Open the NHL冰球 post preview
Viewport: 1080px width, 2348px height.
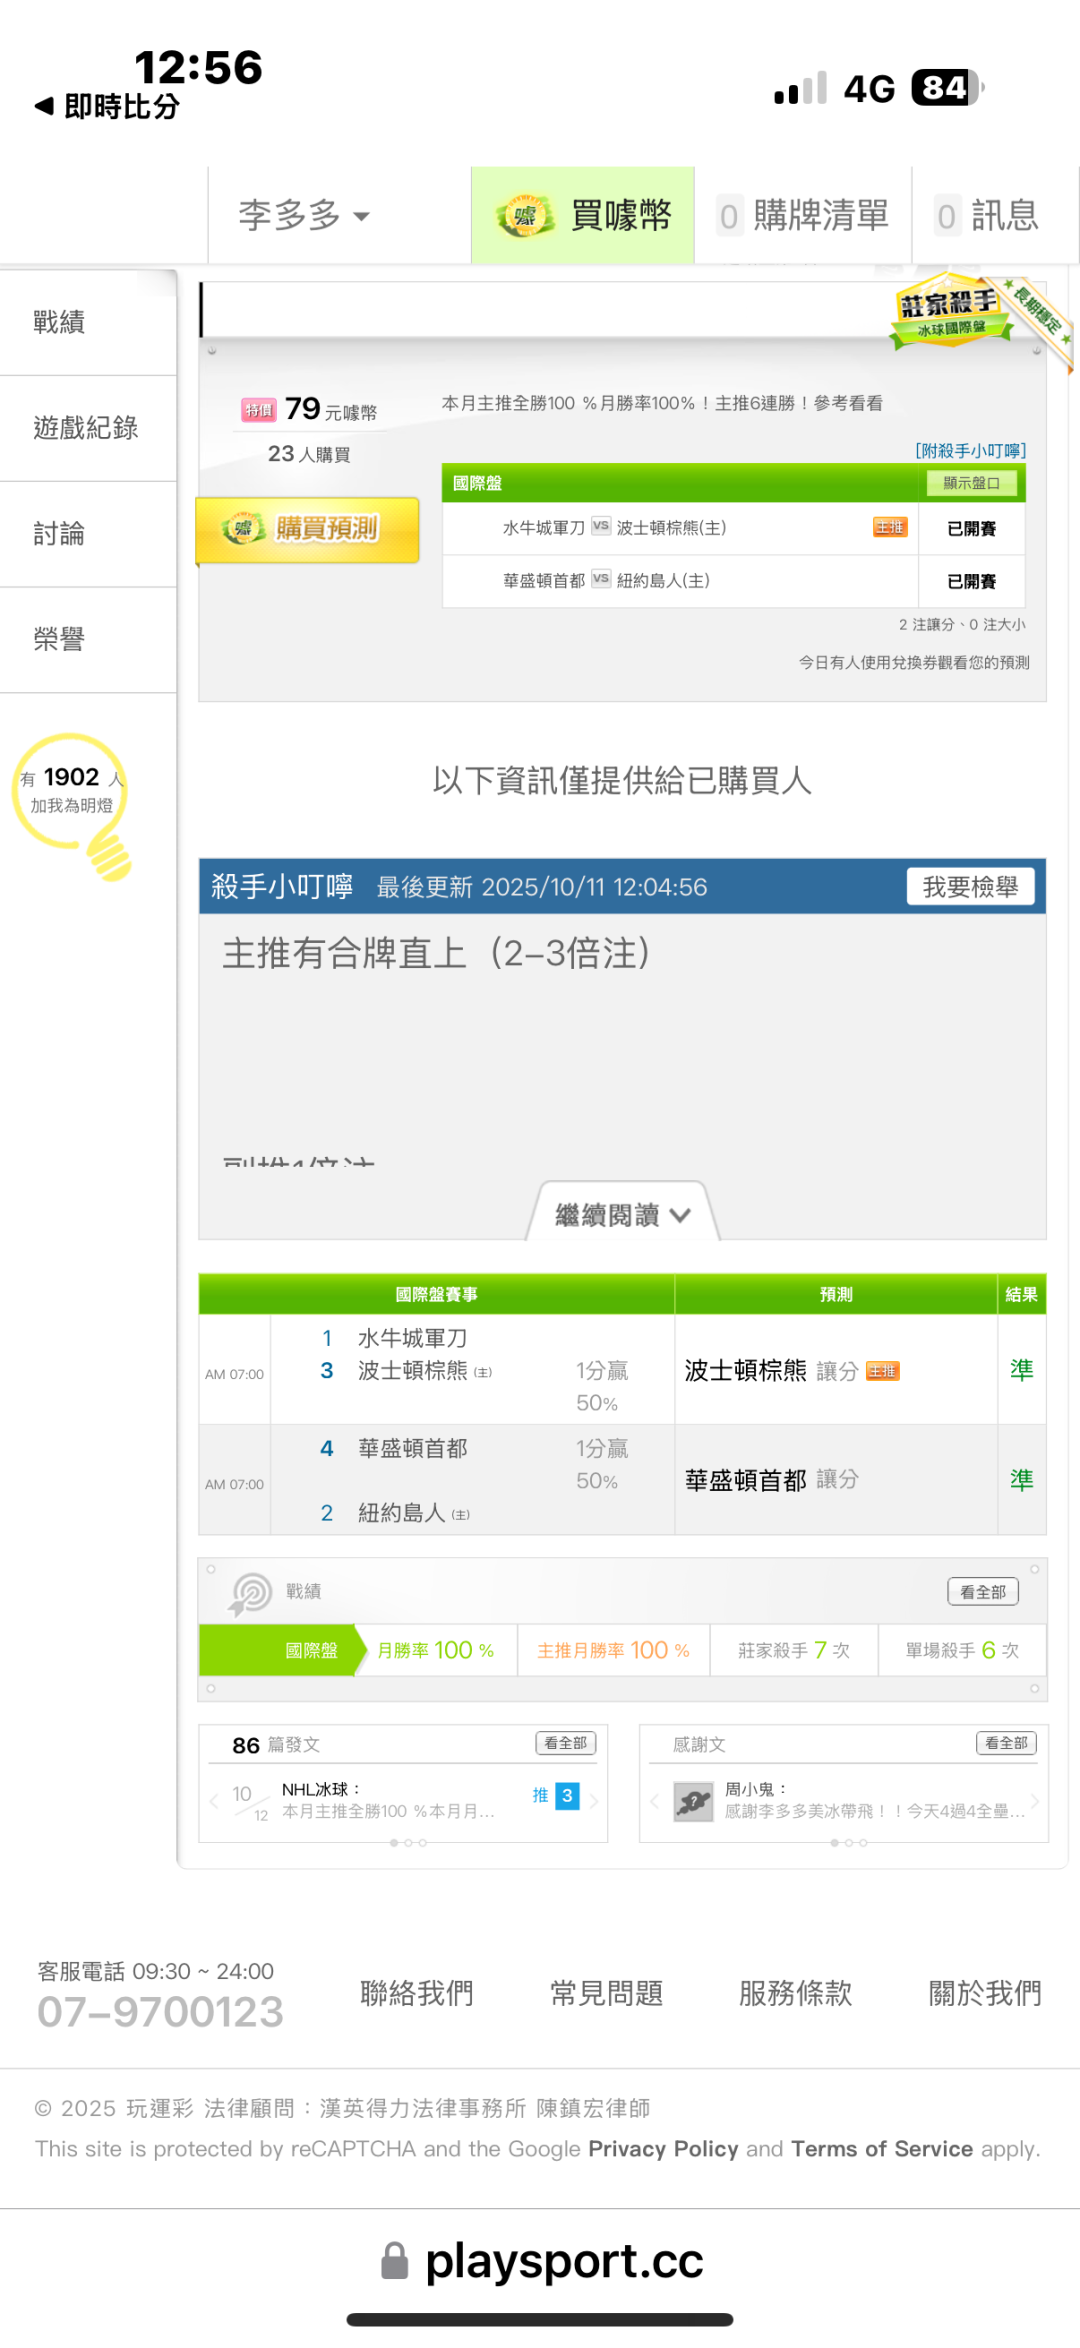[x=388, y=1800]
